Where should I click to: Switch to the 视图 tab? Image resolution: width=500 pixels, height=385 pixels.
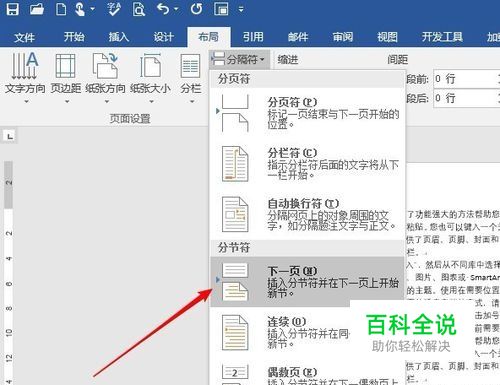387,37
